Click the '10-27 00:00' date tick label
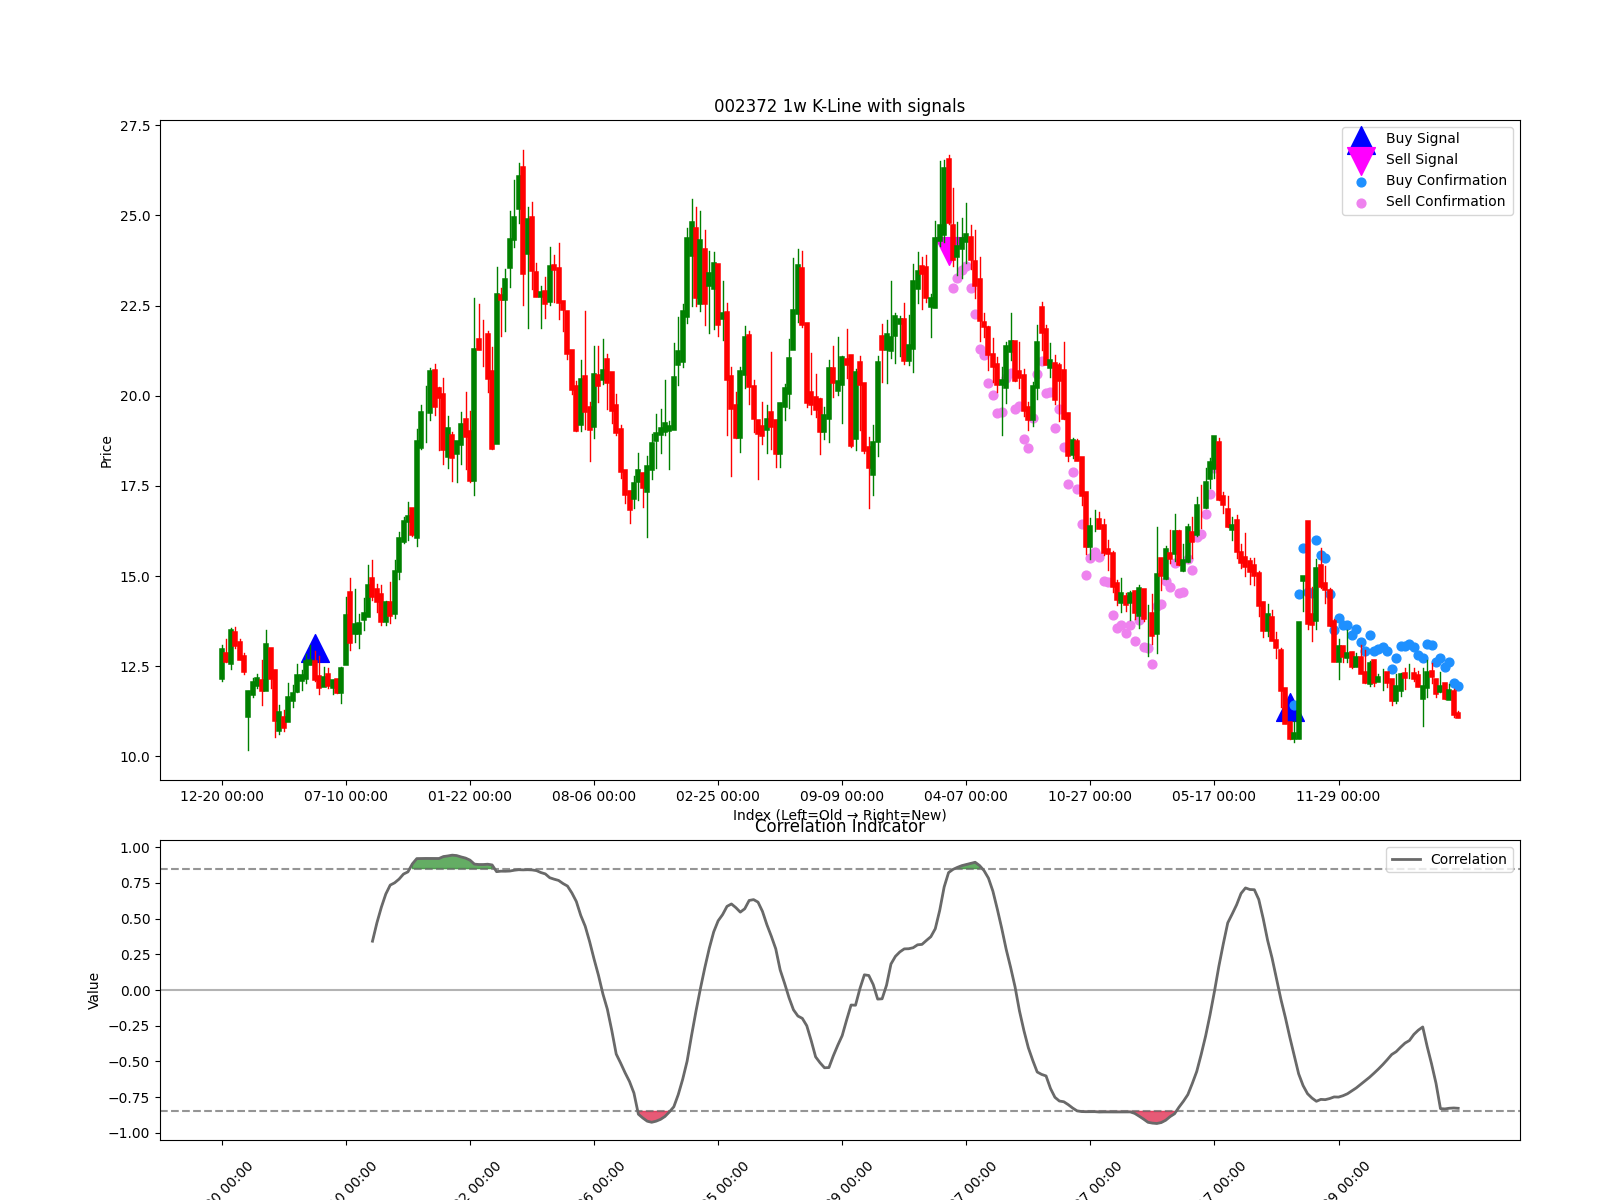 pos(1090,796)
